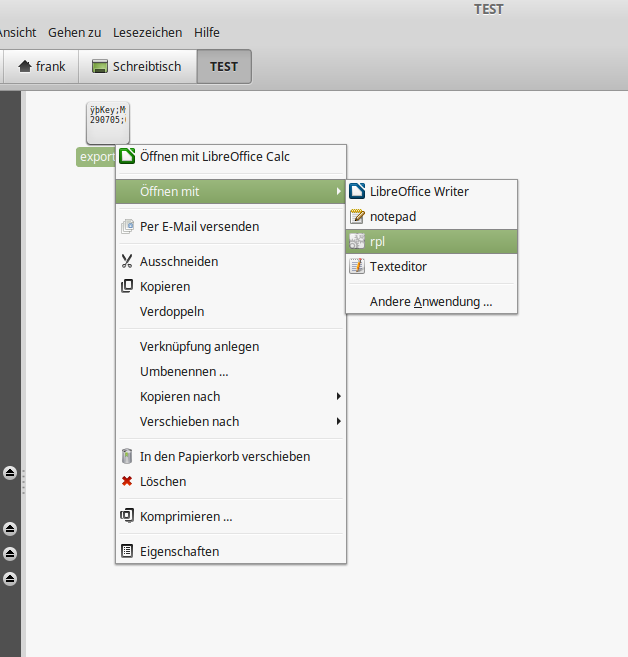
Task: Open file with LibreOffice Calc
Action: (x=231, y=157)
